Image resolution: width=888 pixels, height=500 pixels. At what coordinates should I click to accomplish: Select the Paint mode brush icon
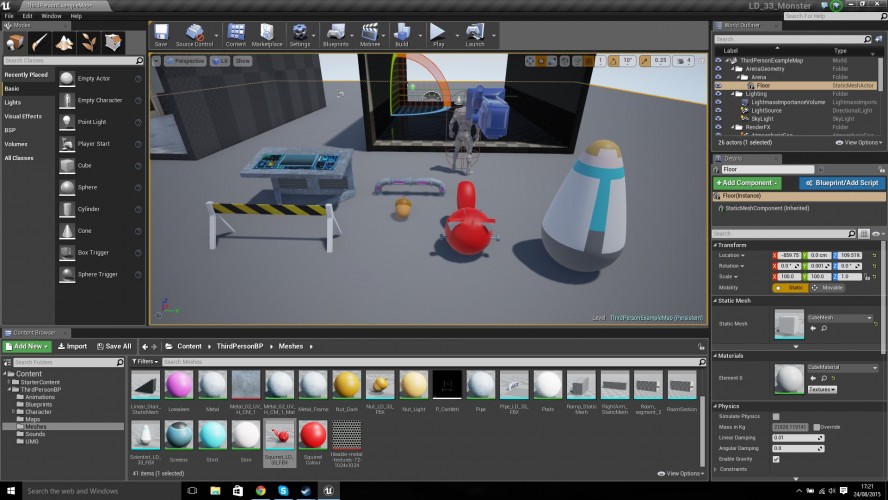[x=39, y=42]
